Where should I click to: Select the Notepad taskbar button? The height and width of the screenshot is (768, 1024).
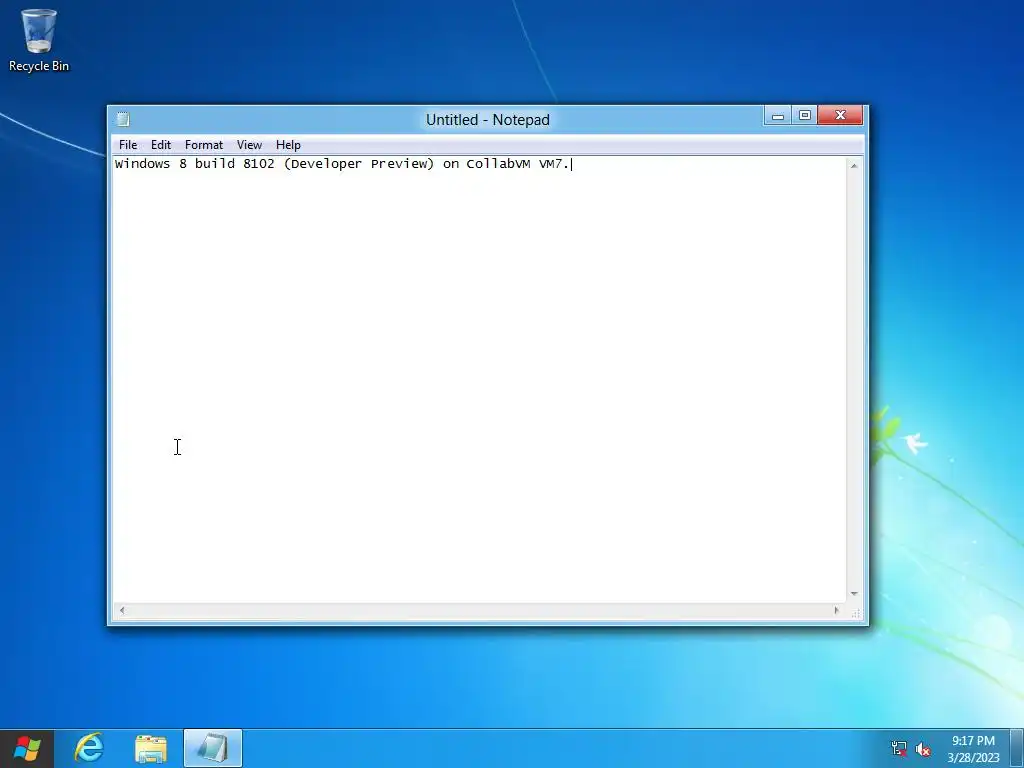click(213, 748)
